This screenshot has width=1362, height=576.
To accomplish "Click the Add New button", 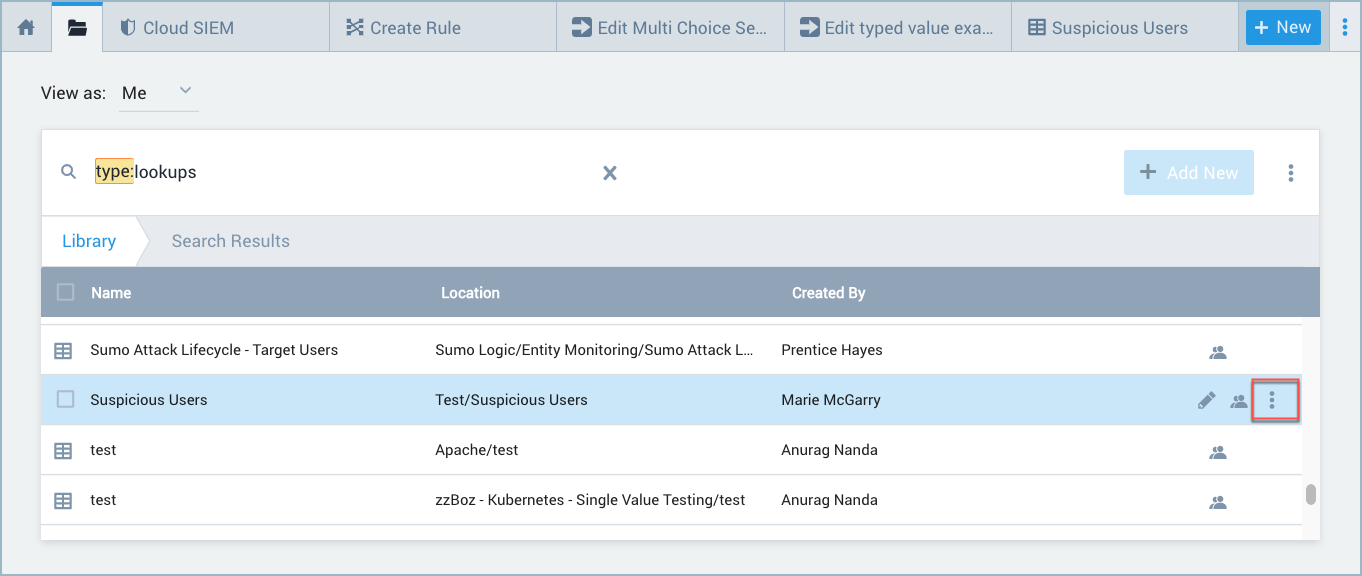I will 1188,172.
